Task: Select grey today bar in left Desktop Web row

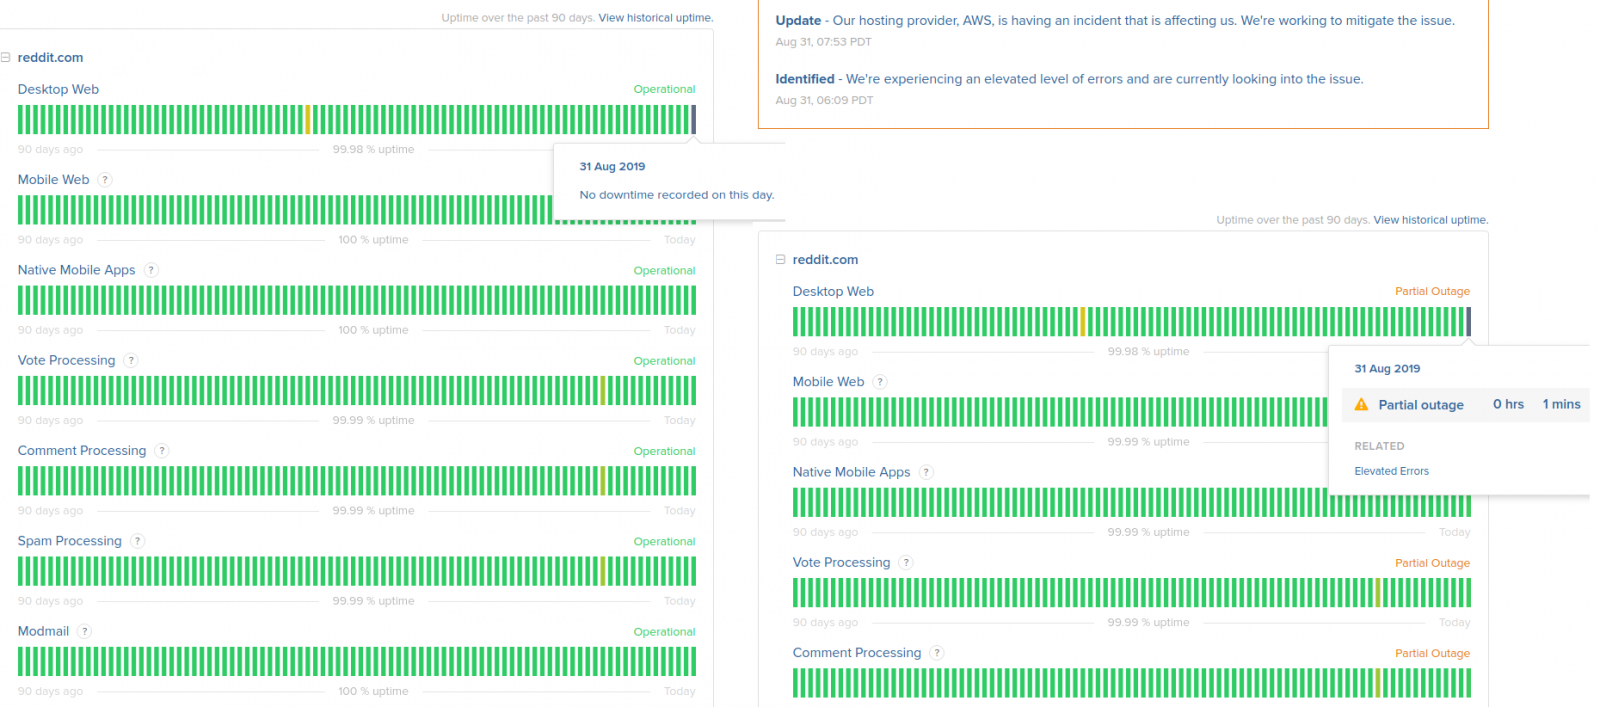Action: 693,120
